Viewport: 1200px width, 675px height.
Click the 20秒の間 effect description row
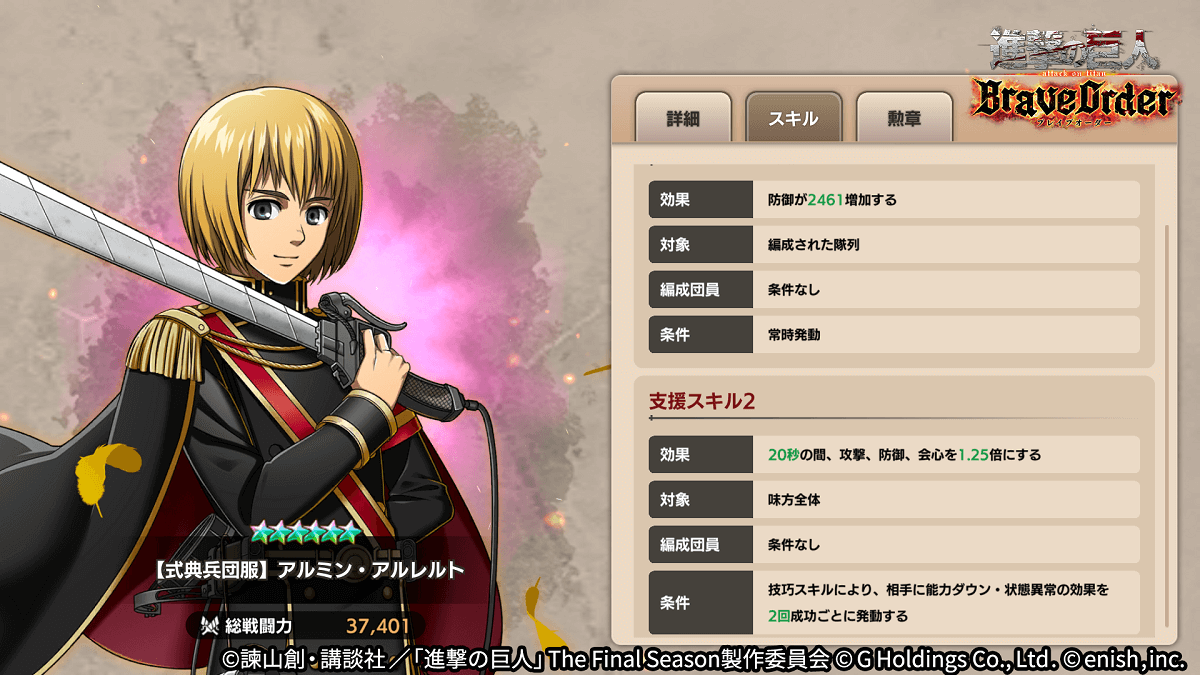(x=893, y=454)
